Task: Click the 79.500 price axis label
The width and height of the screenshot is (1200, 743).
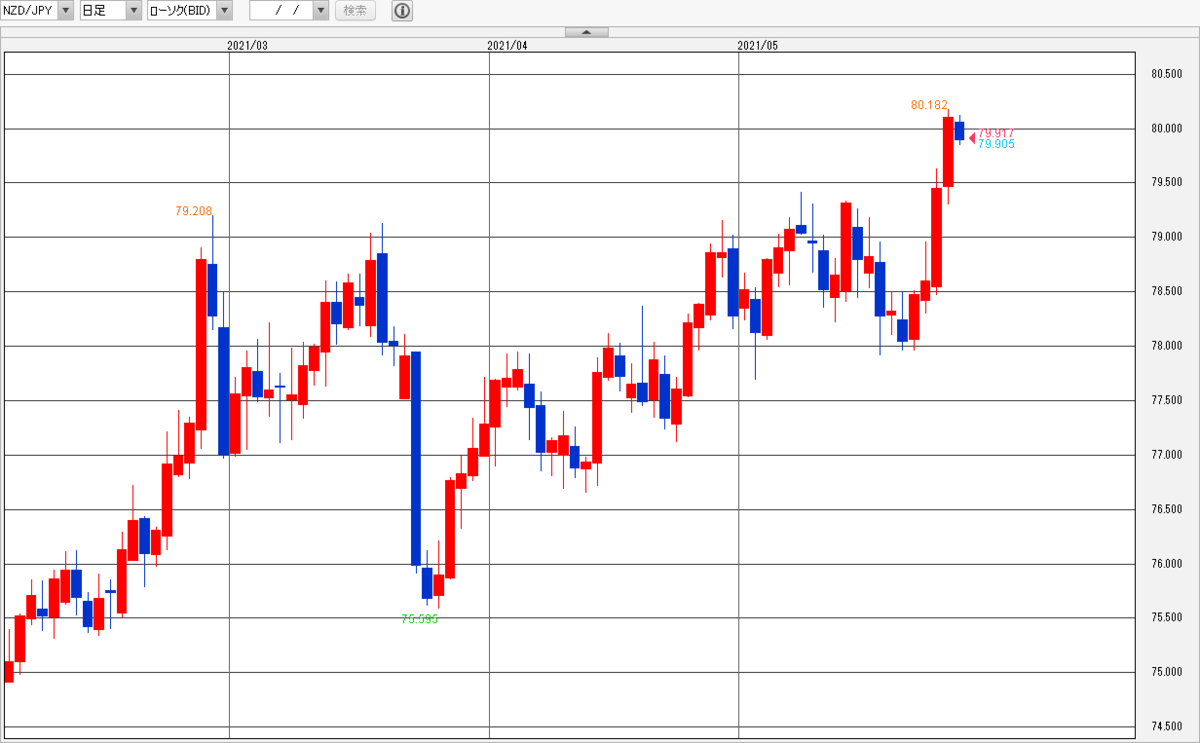Action: click(1166, 183)
